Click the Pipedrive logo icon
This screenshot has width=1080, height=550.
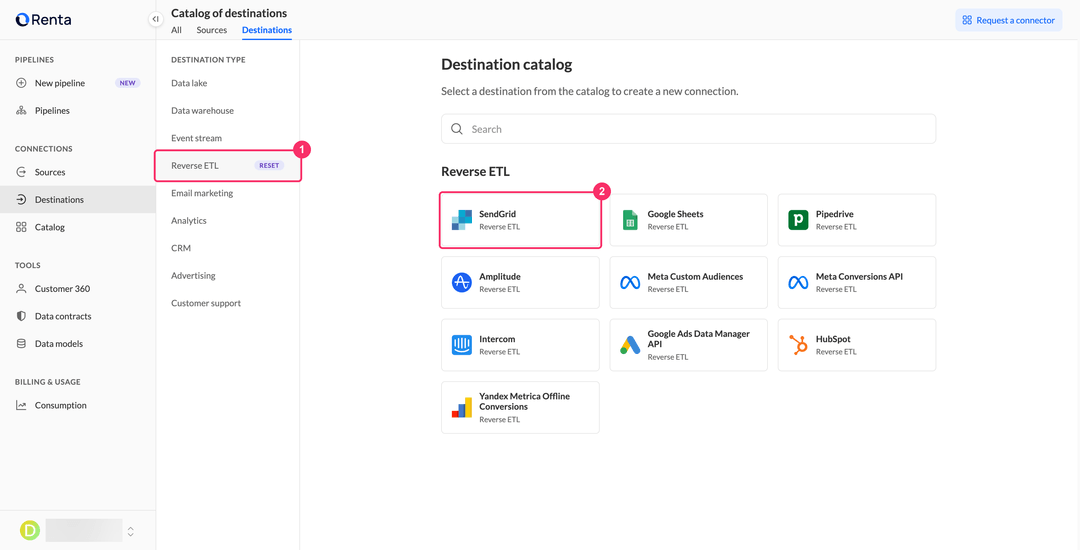798,220
